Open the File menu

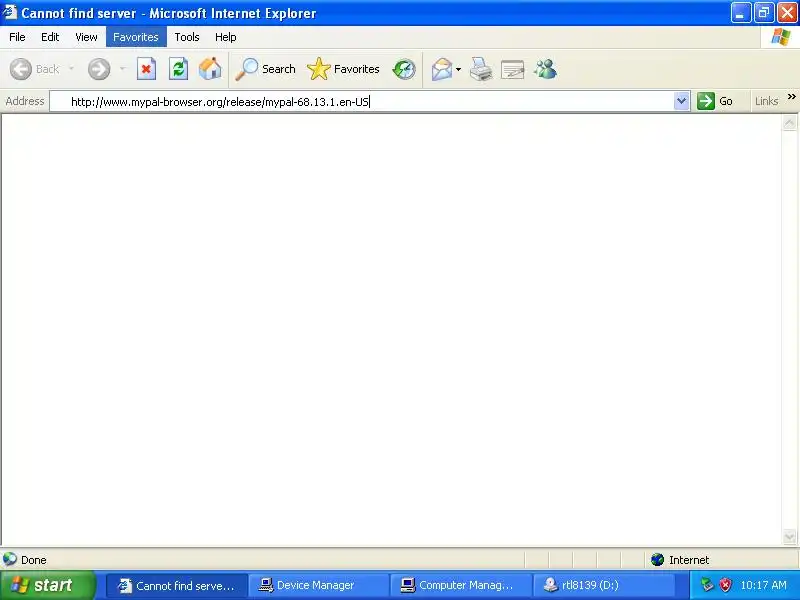[x=17, y=37]
